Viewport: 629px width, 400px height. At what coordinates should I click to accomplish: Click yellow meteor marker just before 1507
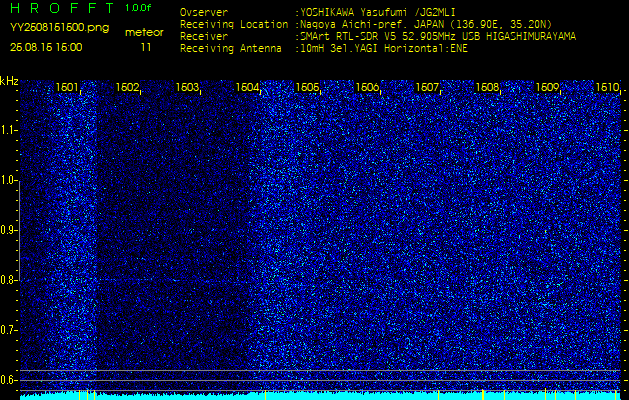(x=438, y=394)
